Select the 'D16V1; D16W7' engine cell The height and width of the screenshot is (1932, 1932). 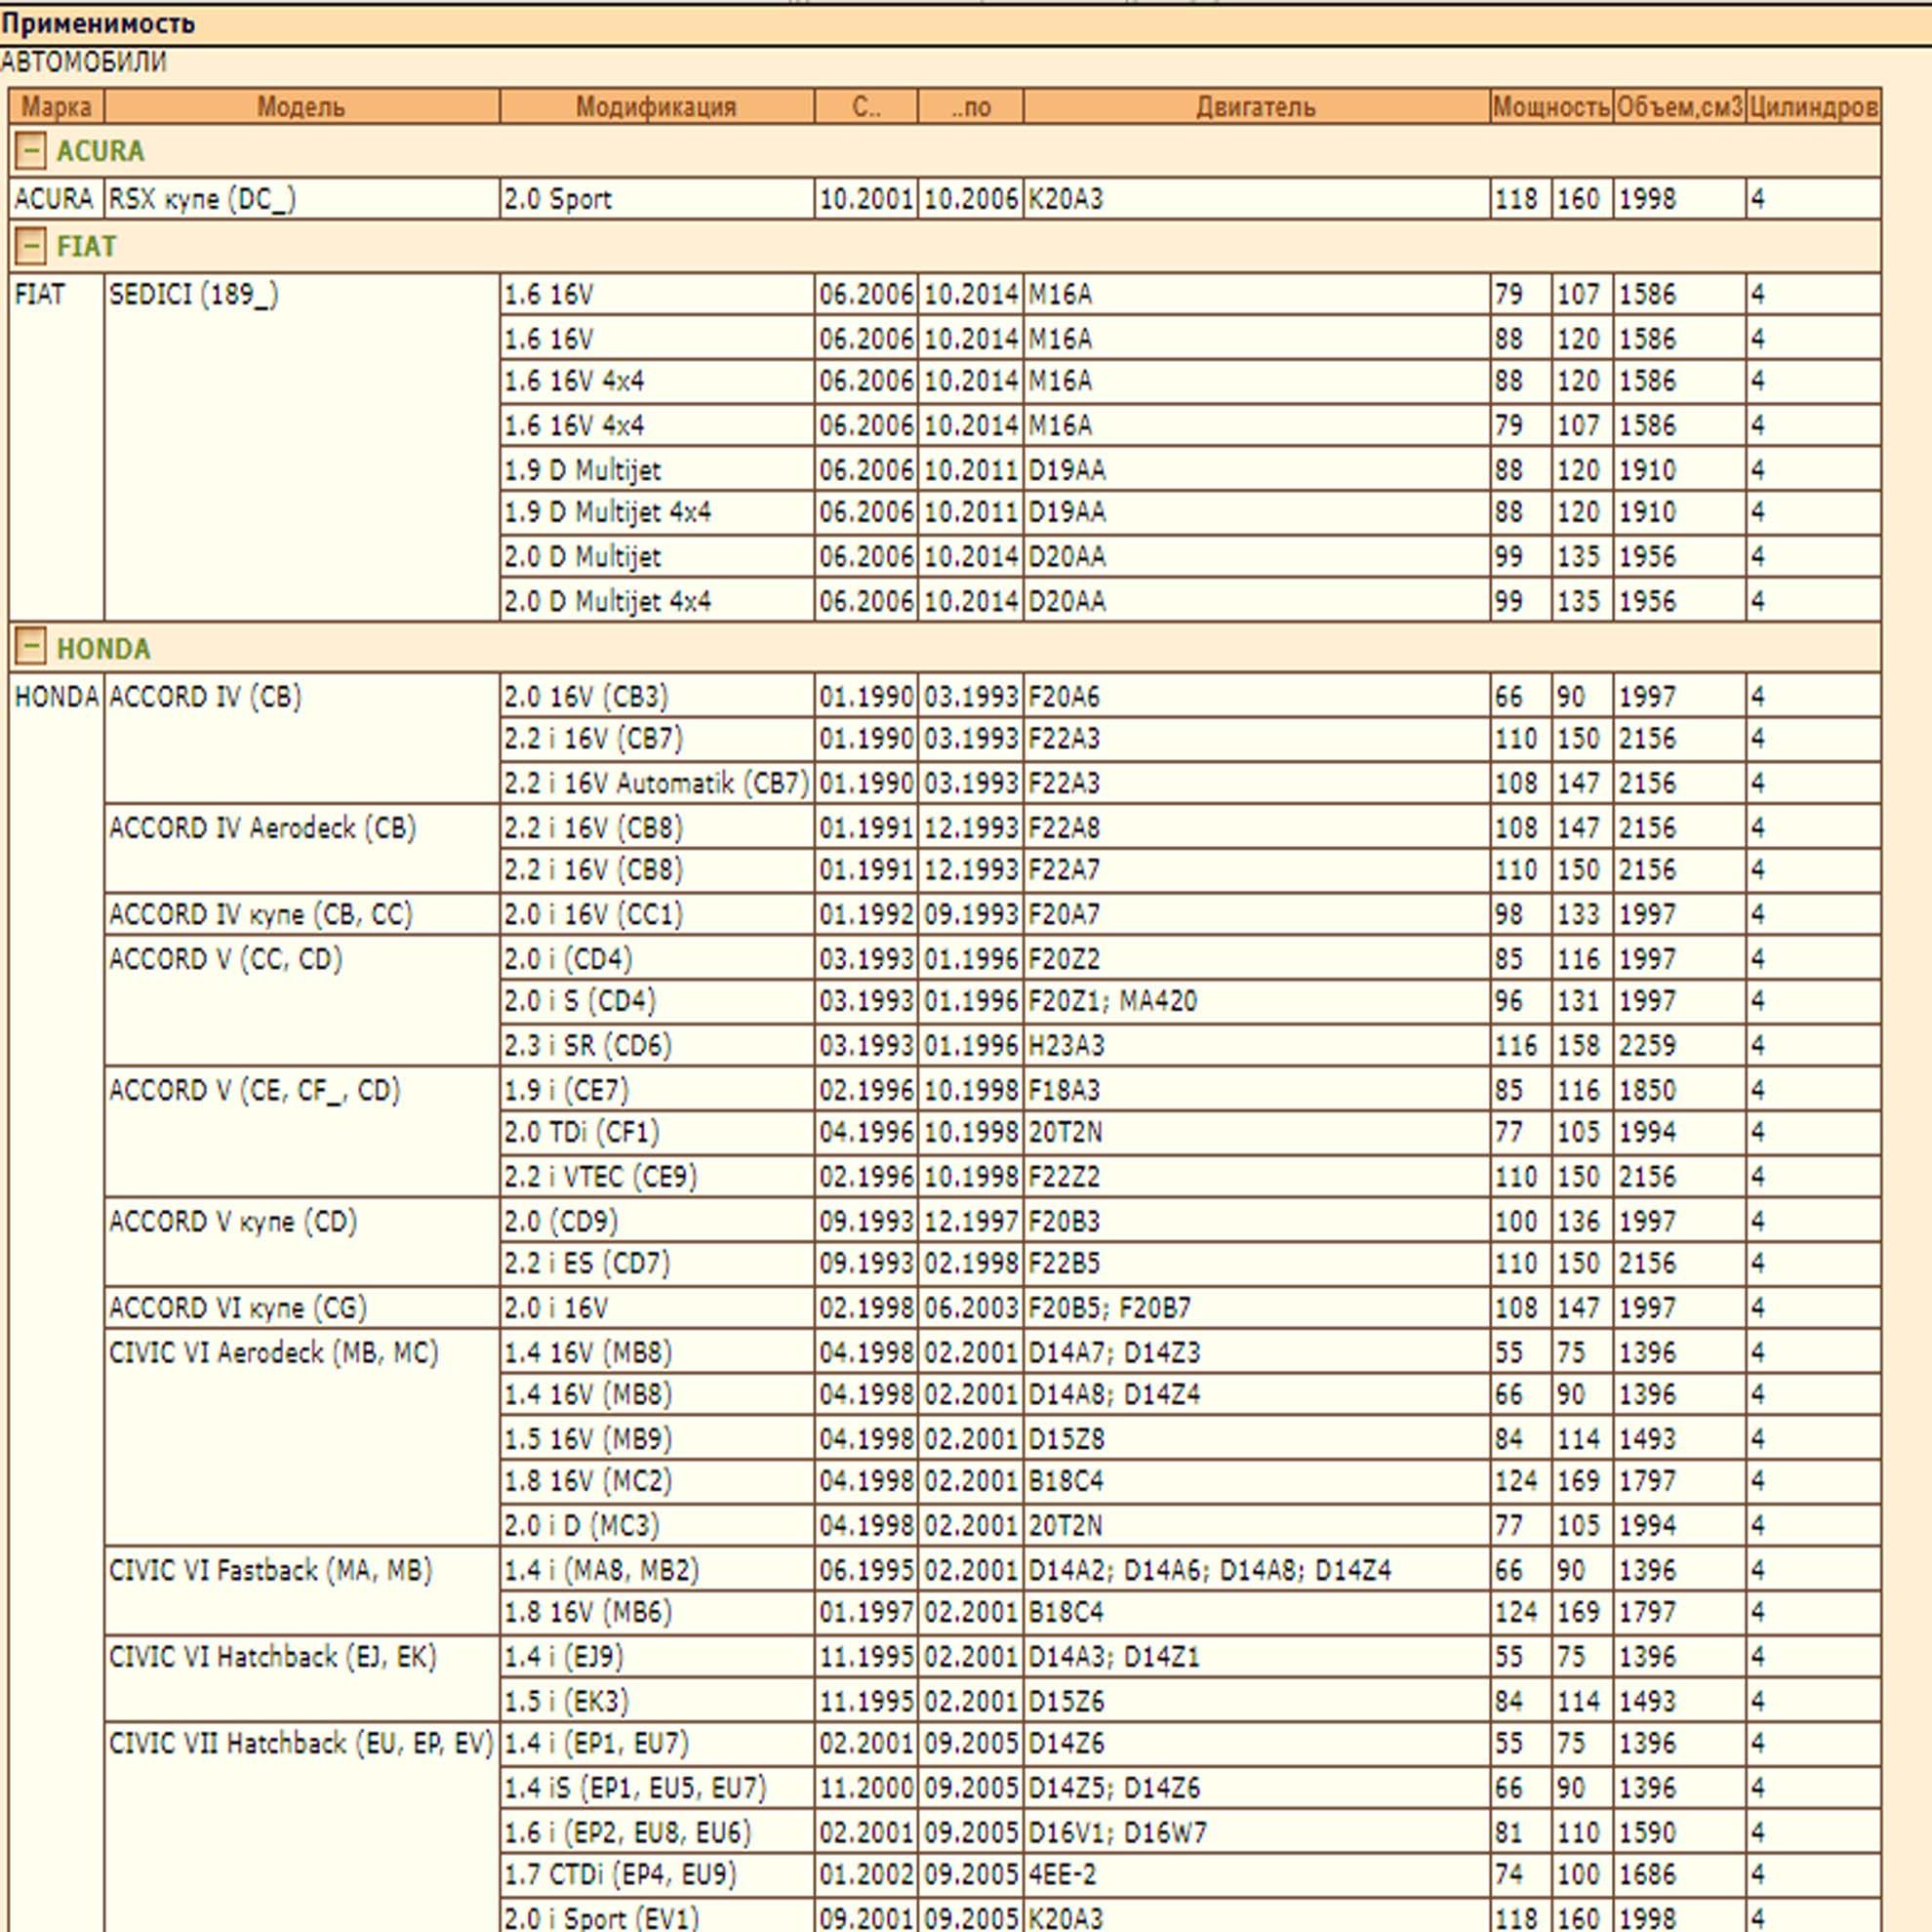(x=1256, y=1832)
